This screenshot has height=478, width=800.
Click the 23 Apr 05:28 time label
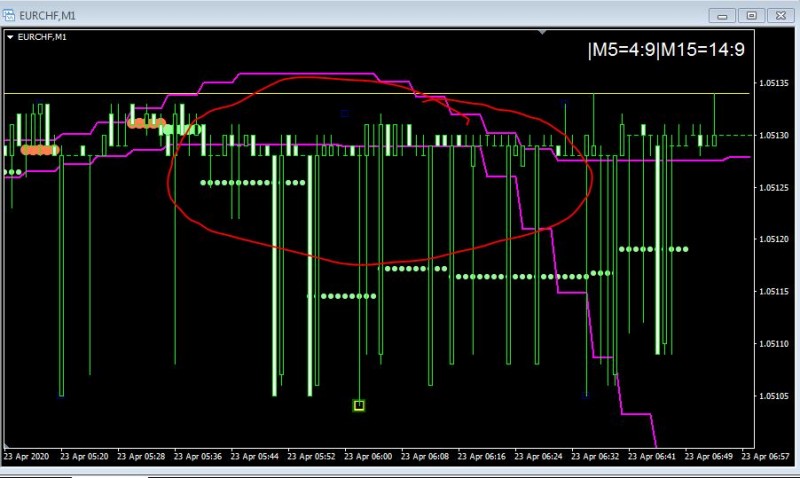[x=141, y=456]
